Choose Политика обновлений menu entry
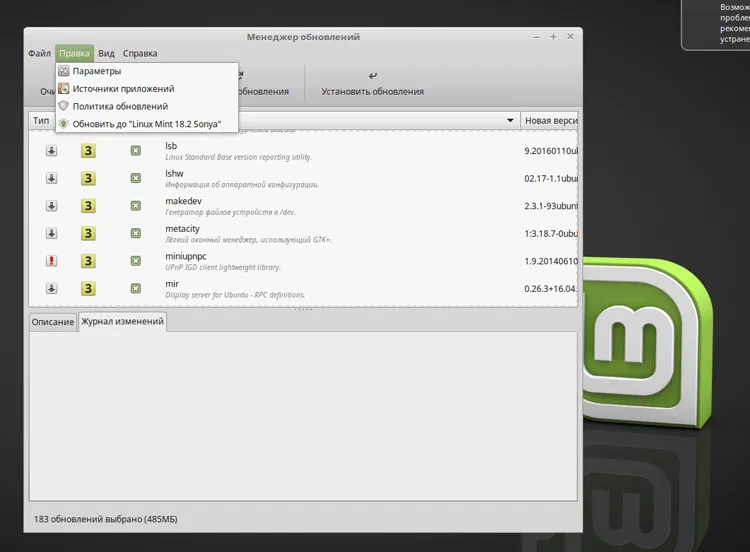 click(147, 106)
